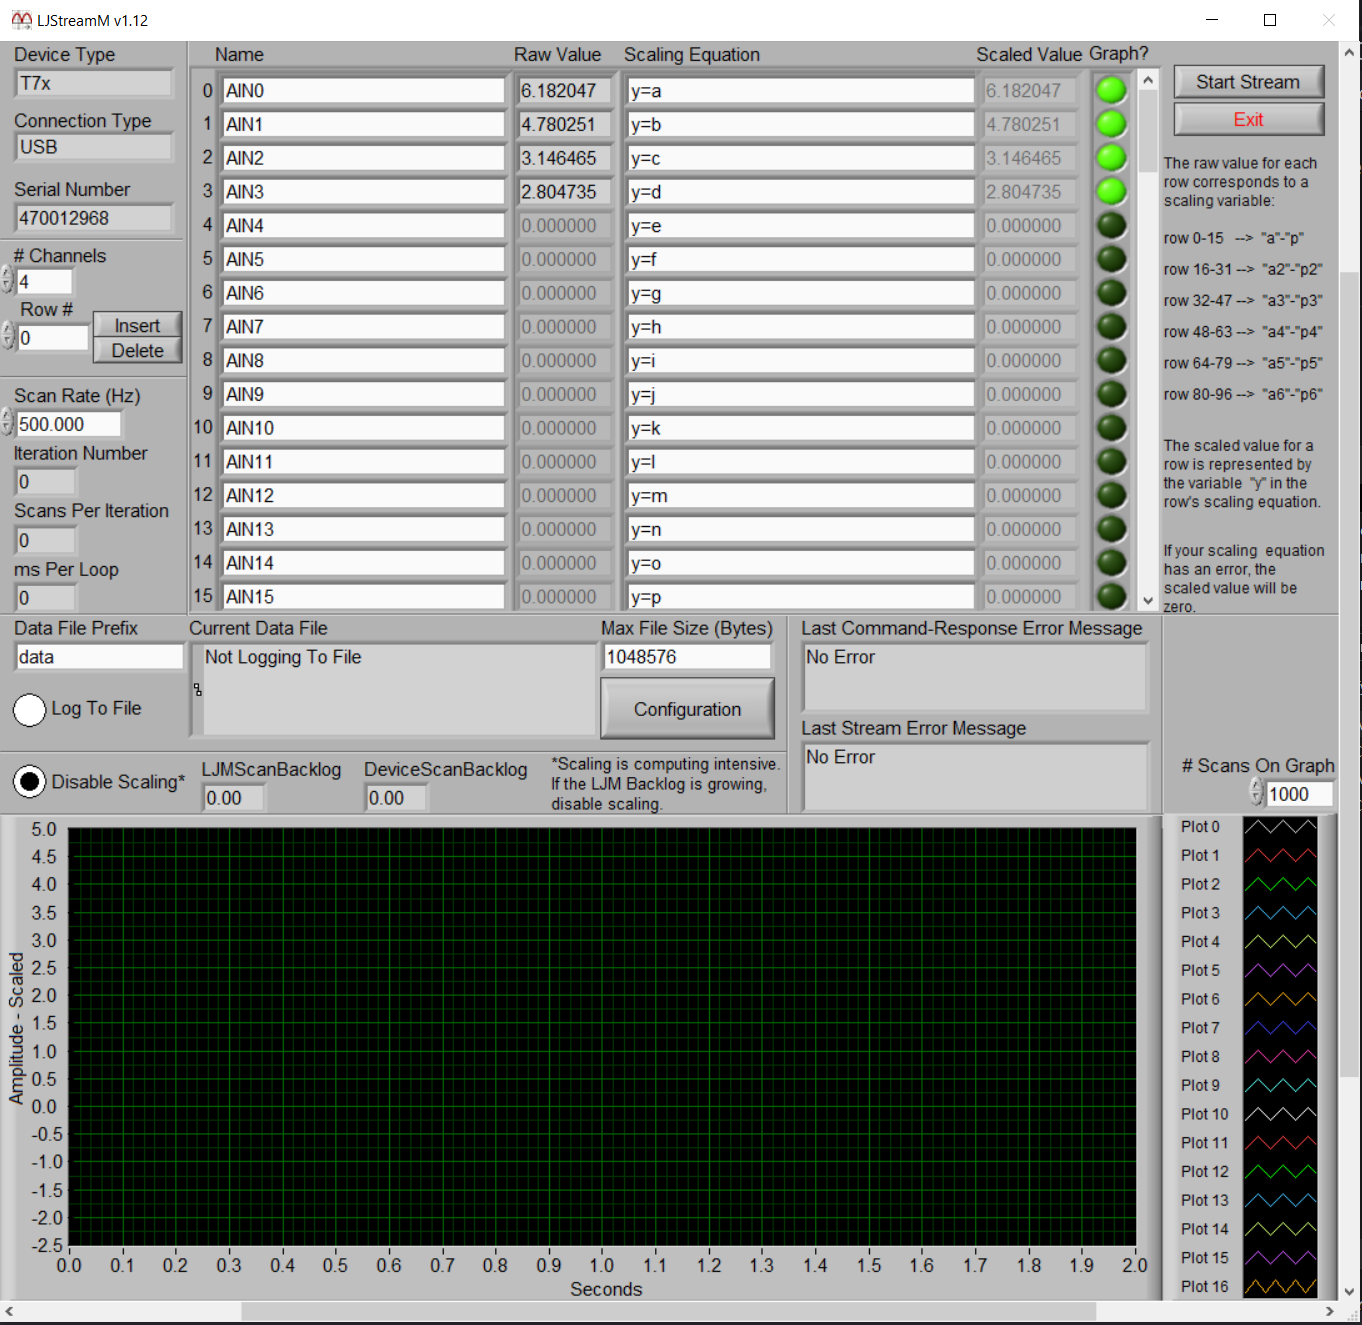The width and height of the screenshot is (1362, 1325).
Task: Click the Start Stream button
Action: pos(1248,82)
